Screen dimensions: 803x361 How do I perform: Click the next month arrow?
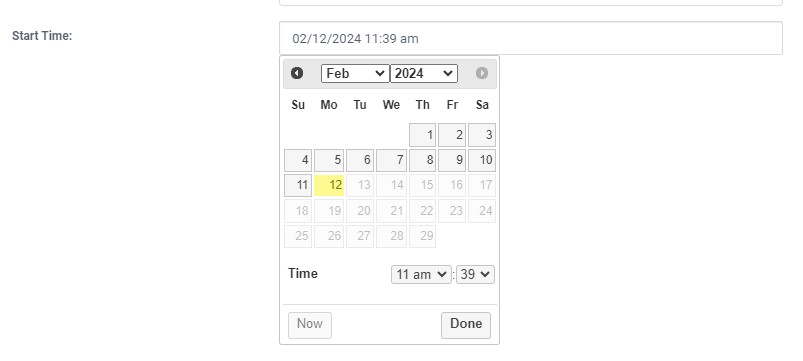(x=482, y=73)
